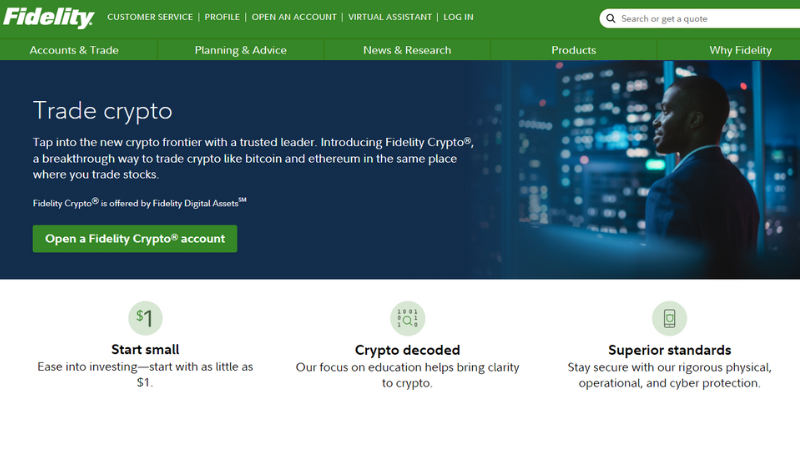Open the News & Research menu
This screenshot has height=450, width=800.
click(407, 50)
